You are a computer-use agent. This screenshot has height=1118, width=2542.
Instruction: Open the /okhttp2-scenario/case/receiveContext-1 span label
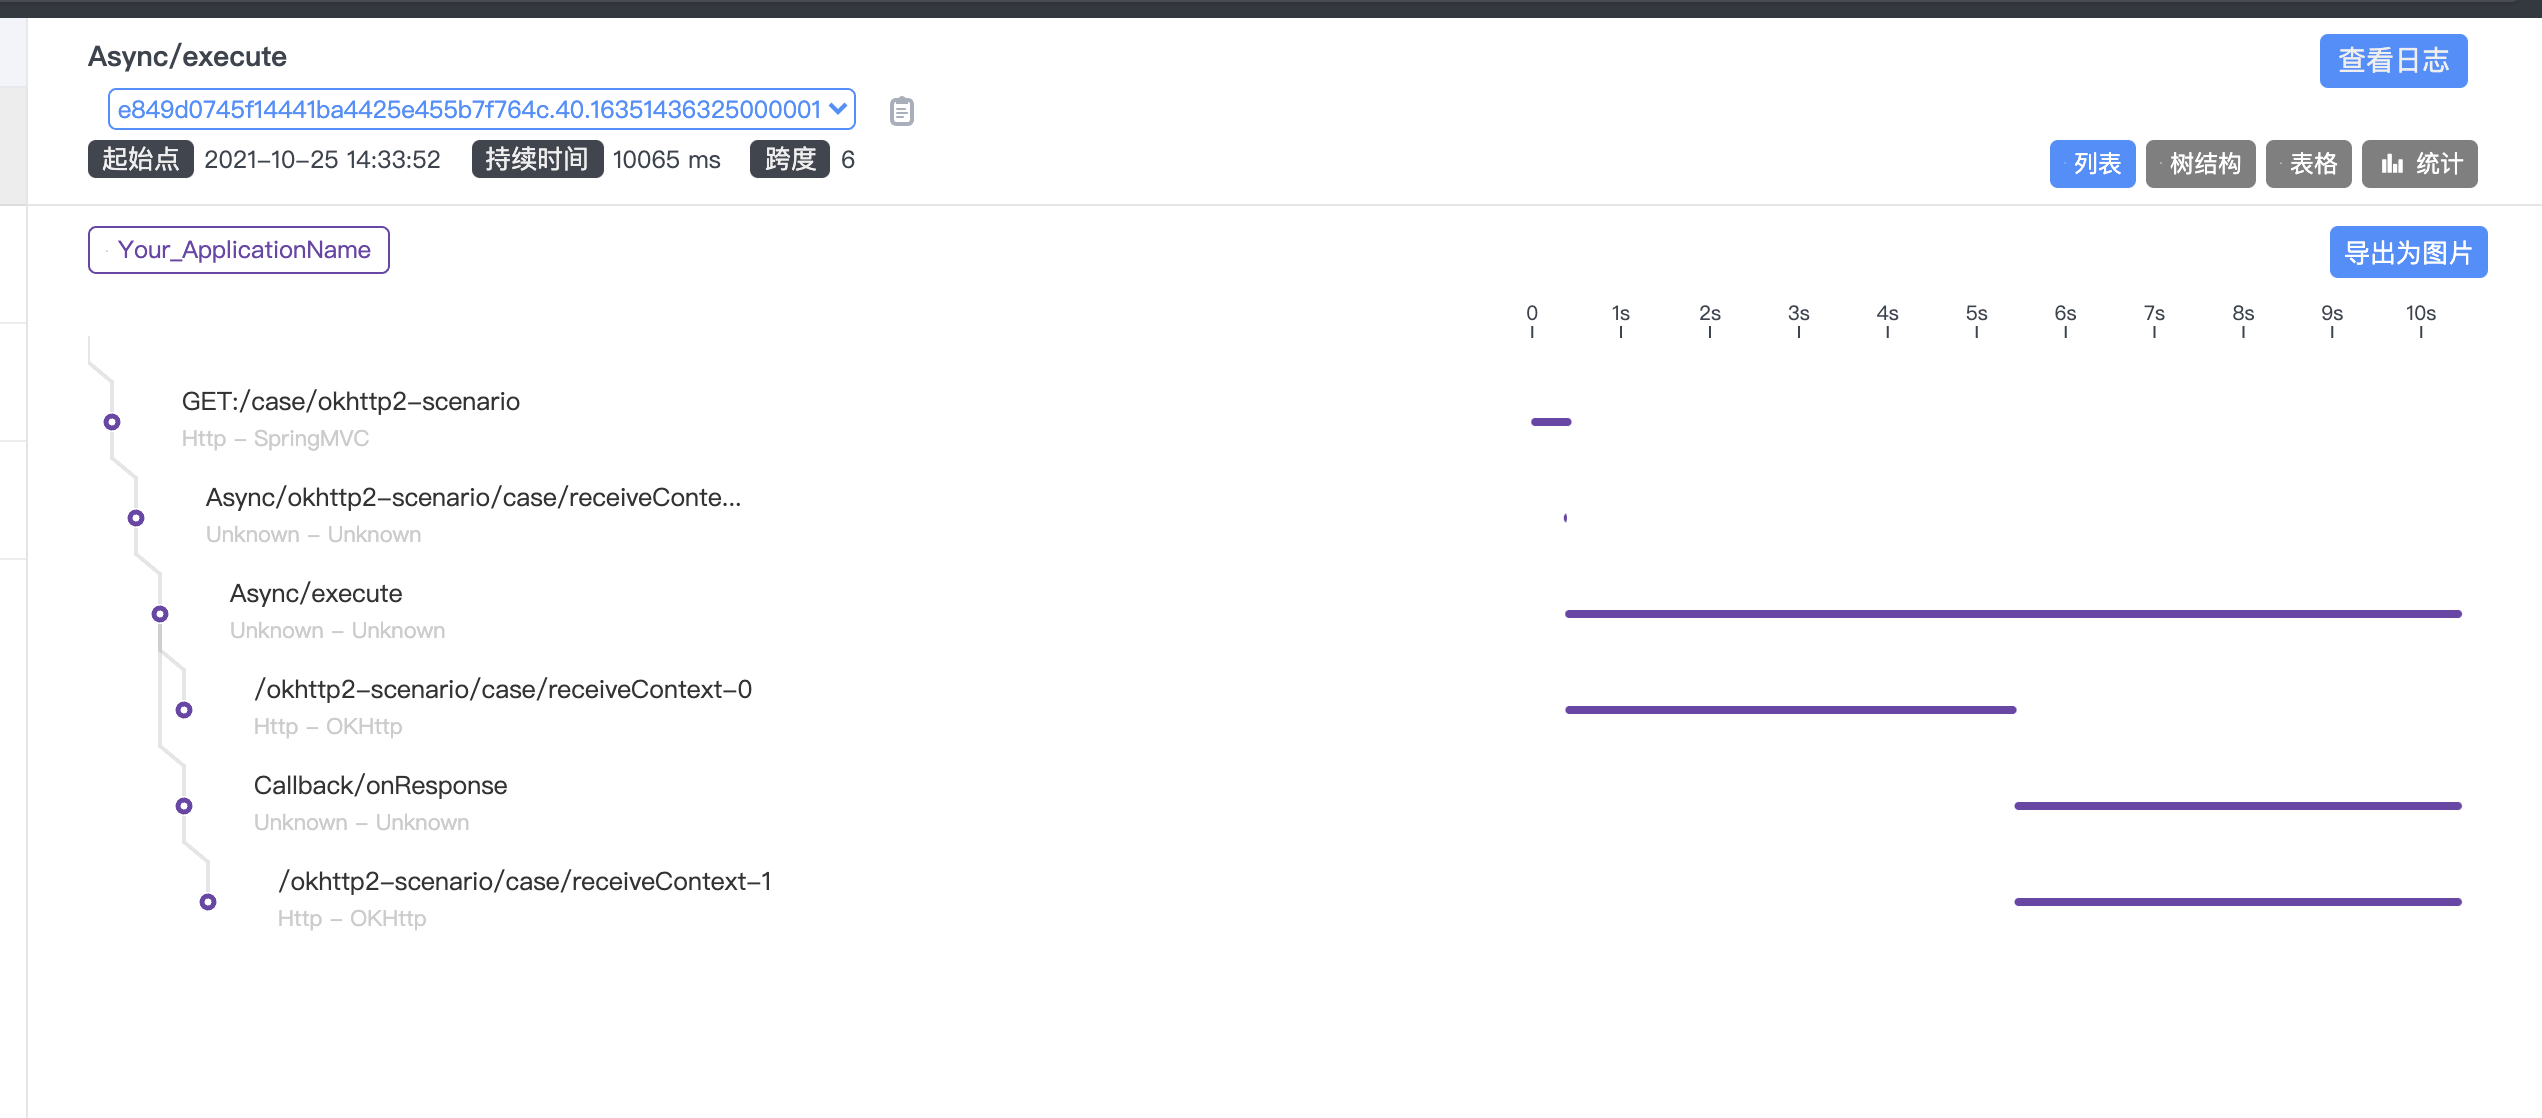(x=524, y=882)
